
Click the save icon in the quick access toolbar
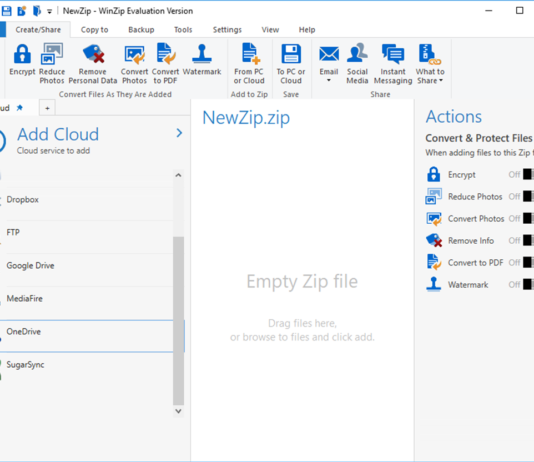(6, 11)
